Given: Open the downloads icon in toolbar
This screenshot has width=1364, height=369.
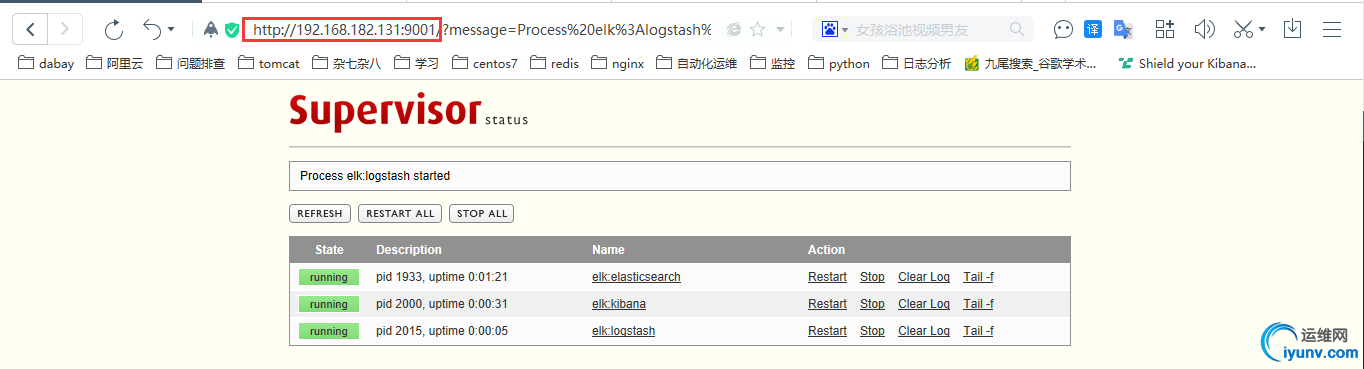Looking at the screenshot, I should point(1292,29).
